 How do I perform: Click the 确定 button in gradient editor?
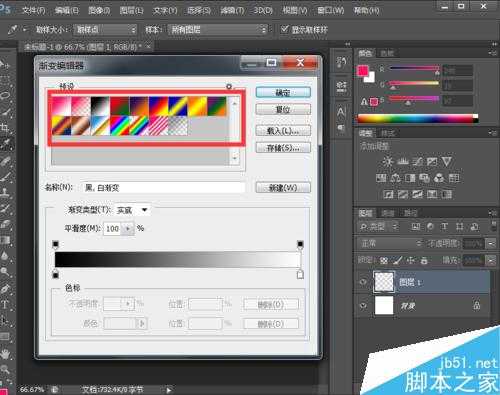tap(283, 92)
